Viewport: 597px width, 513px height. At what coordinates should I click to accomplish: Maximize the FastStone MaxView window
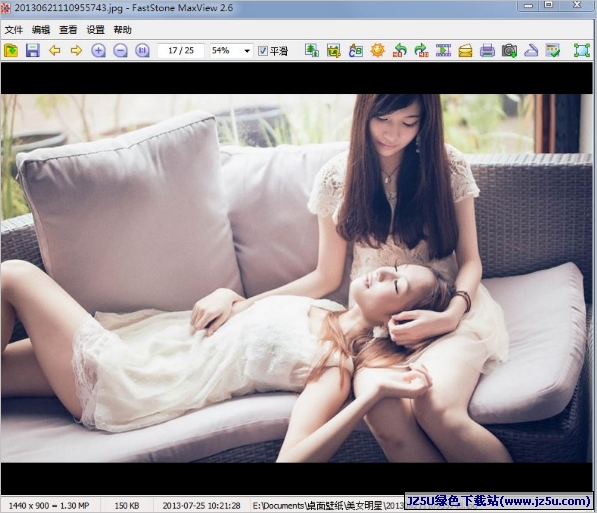549,5
